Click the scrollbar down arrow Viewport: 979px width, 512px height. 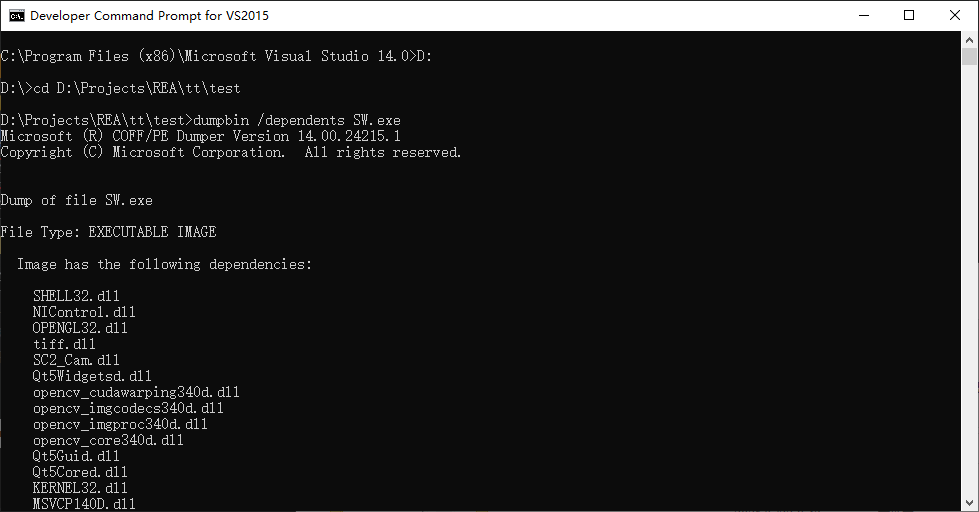pos(969,503)
